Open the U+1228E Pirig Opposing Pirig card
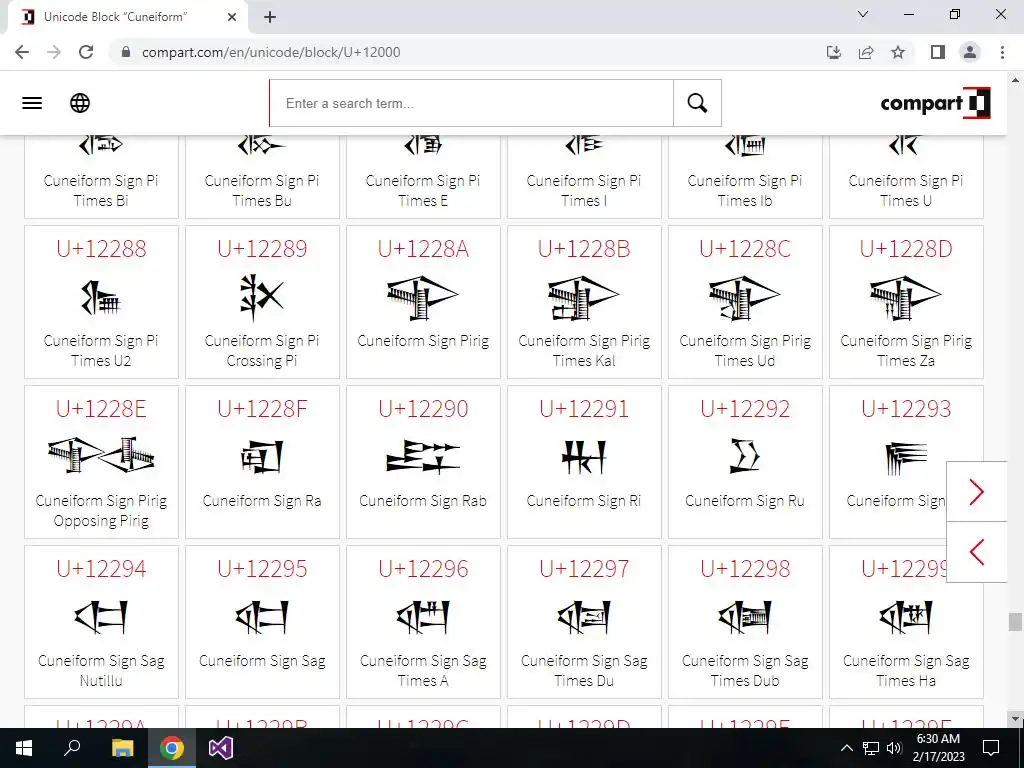The height and width of the screenshot is (768, 1024). tap(101, 462)
